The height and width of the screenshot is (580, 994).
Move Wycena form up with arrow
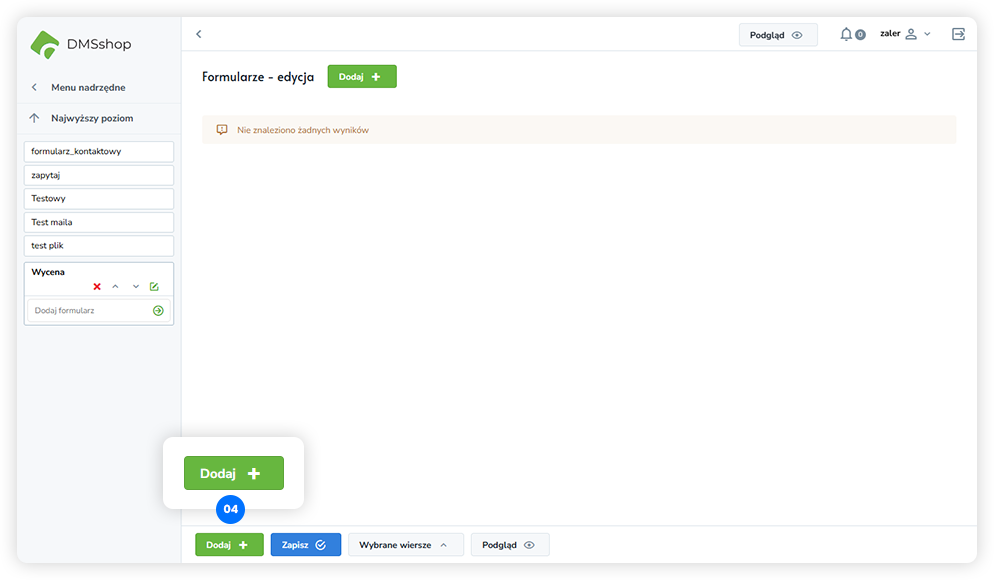pos(115,287)
